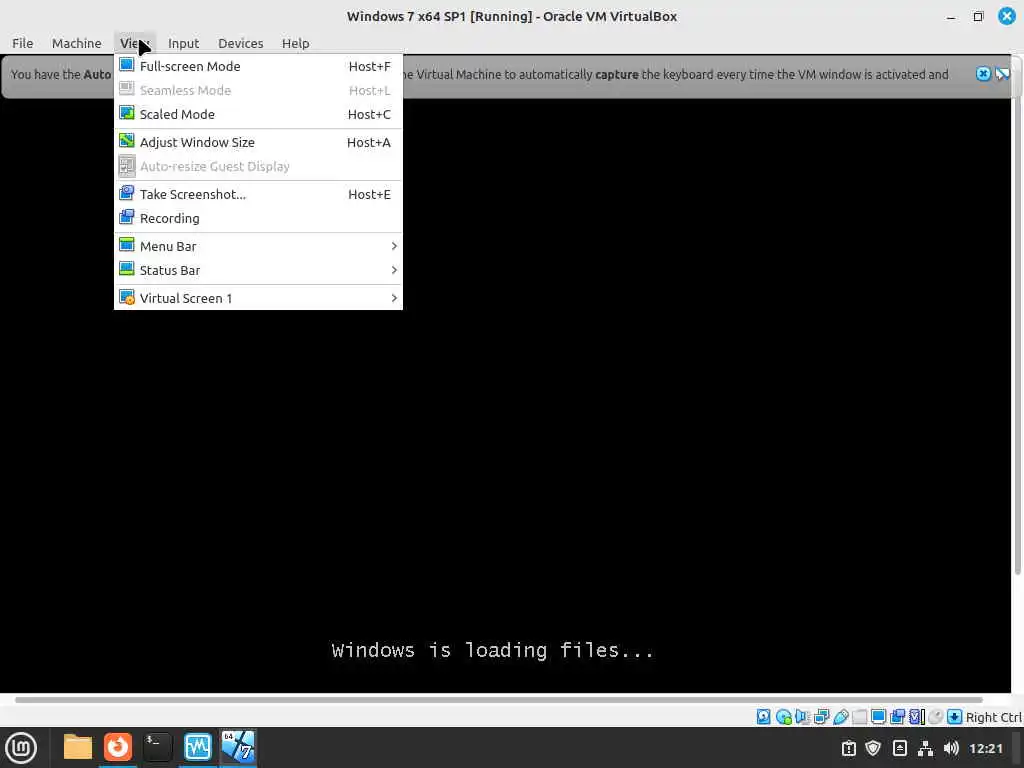Click the horizontal scrollbar under VM display
The width and height of the screenshot is (1024, 768).
(499, 700)
